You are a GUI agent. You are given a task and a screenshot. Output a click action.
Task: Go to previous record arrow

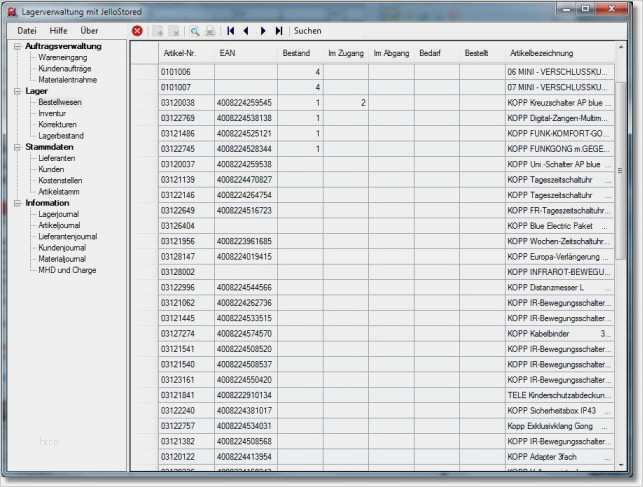pyautogui.click(x=247, y=31)
